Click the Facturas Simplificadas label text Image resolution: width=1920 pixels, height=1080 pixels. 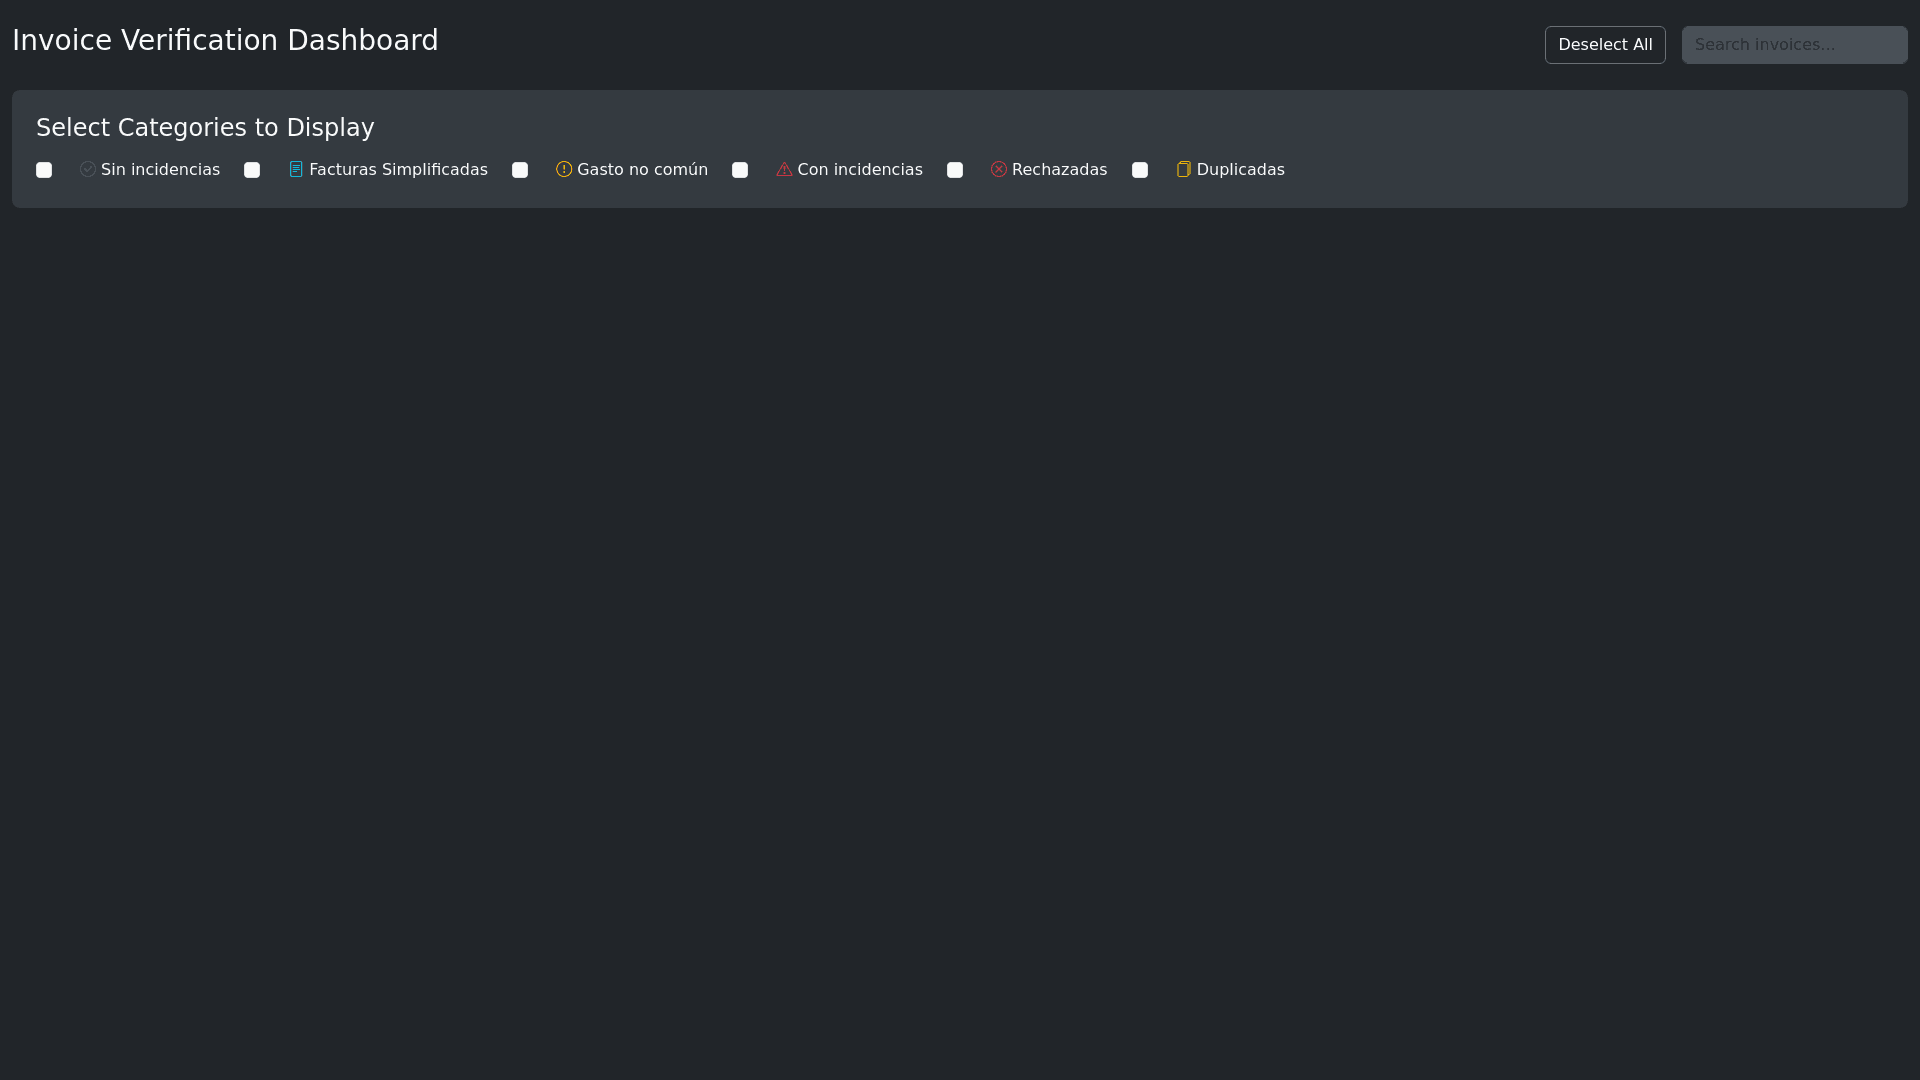[398, 170]
